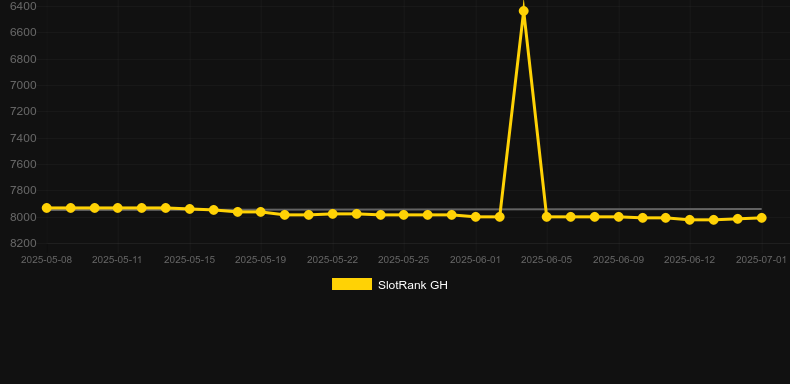The image size is (790, 384).
Task: Click the data point above 2025-05-25 label
Action: (404, 215)
